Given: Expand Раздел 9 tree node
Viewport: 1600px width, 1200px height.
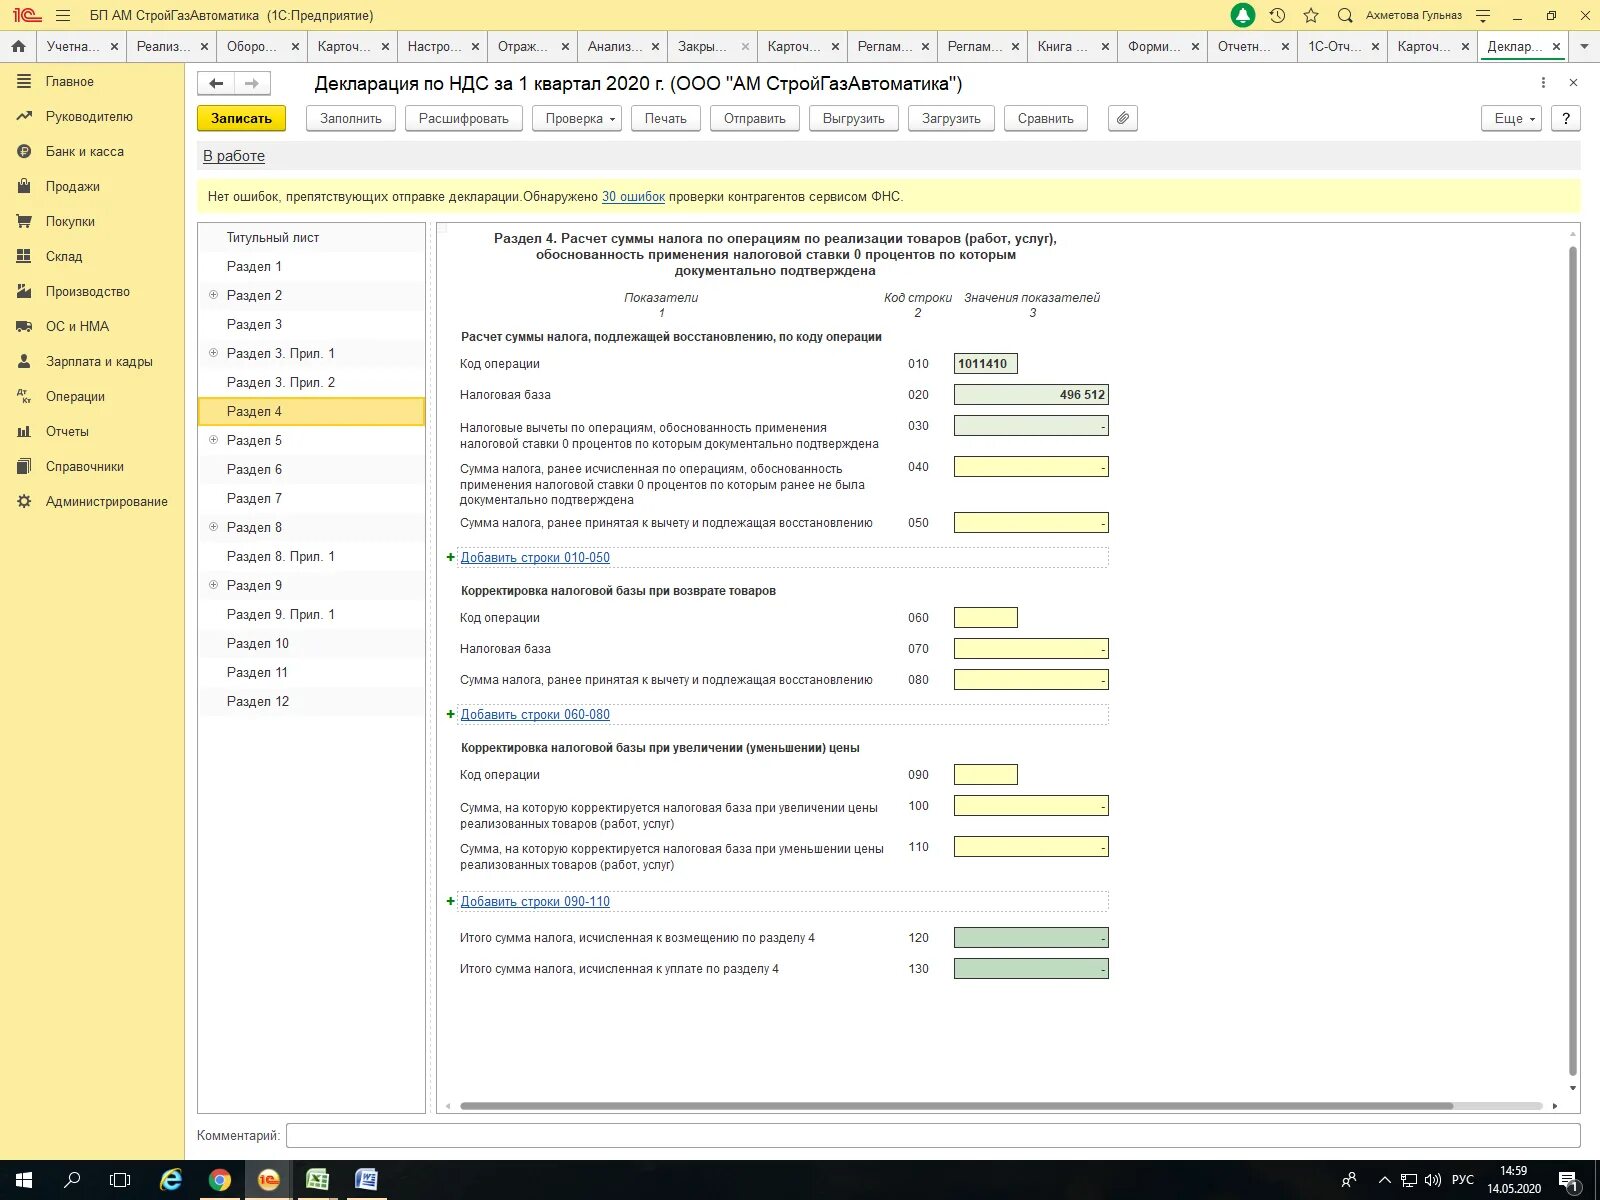Looking at the screenshot, I should tap(213, 585).
